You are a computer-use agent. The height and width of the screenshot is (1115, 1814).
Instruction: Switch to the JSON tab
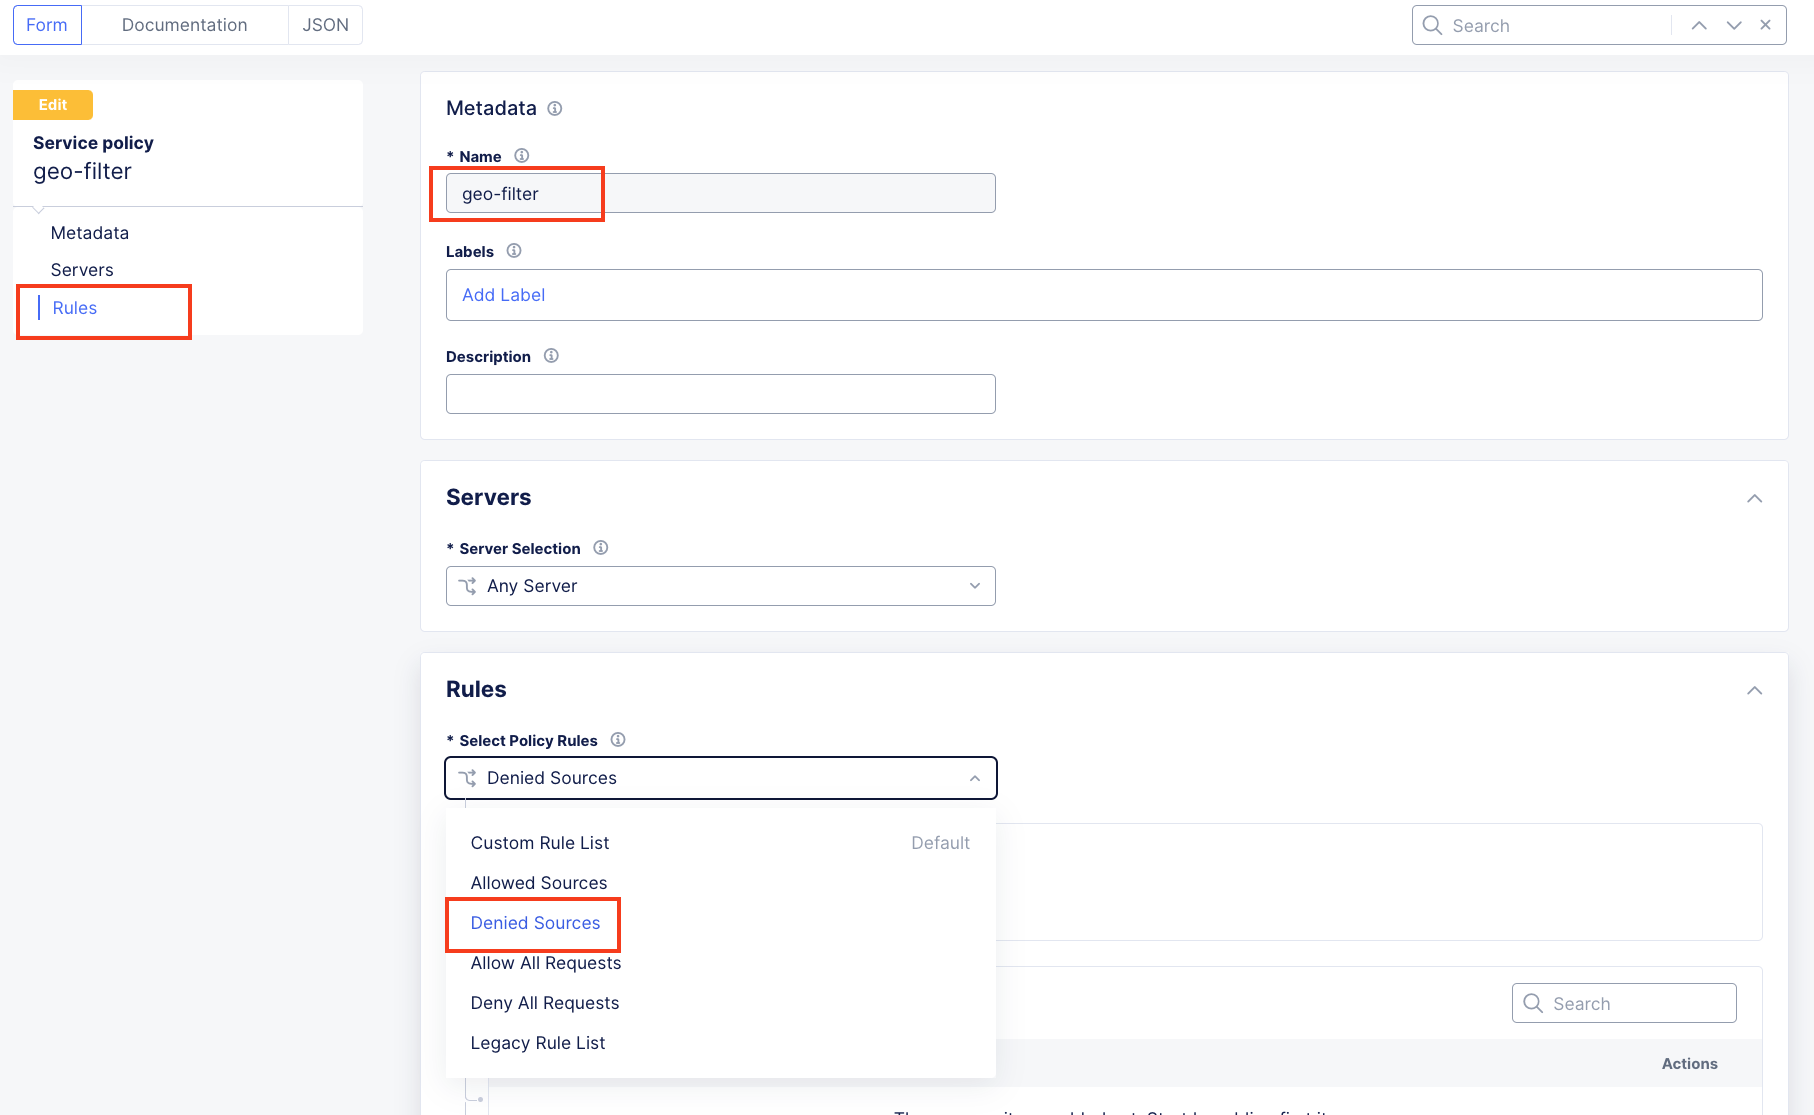pyautogui.click(x=326, y=25)
